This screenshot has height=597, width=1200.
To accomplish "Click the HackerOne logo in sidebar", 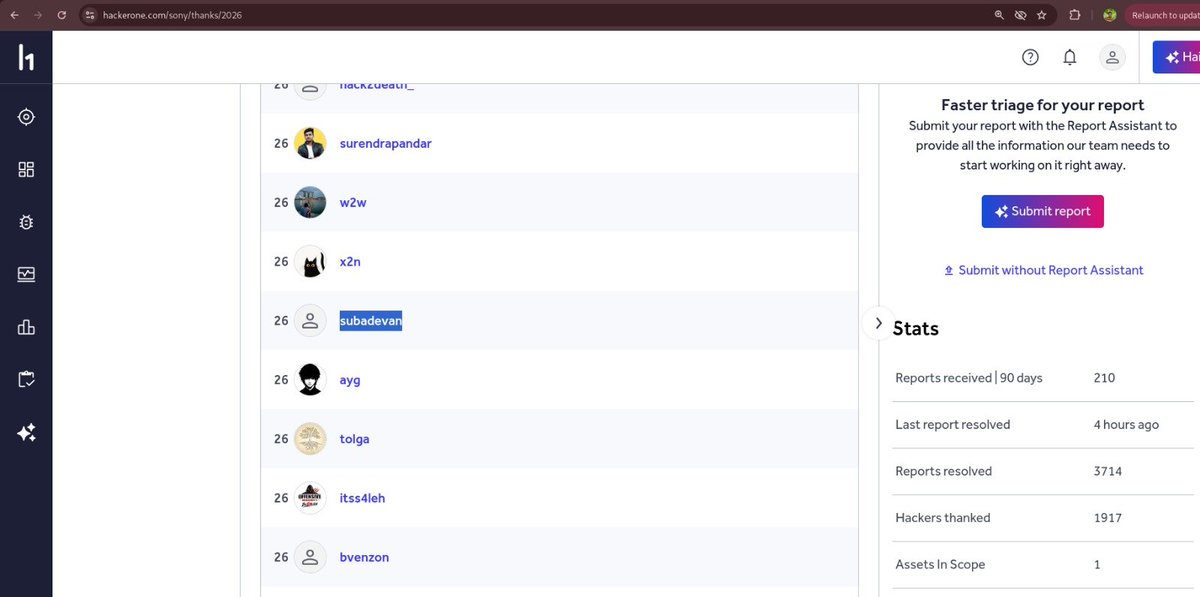I will point(26,58).
